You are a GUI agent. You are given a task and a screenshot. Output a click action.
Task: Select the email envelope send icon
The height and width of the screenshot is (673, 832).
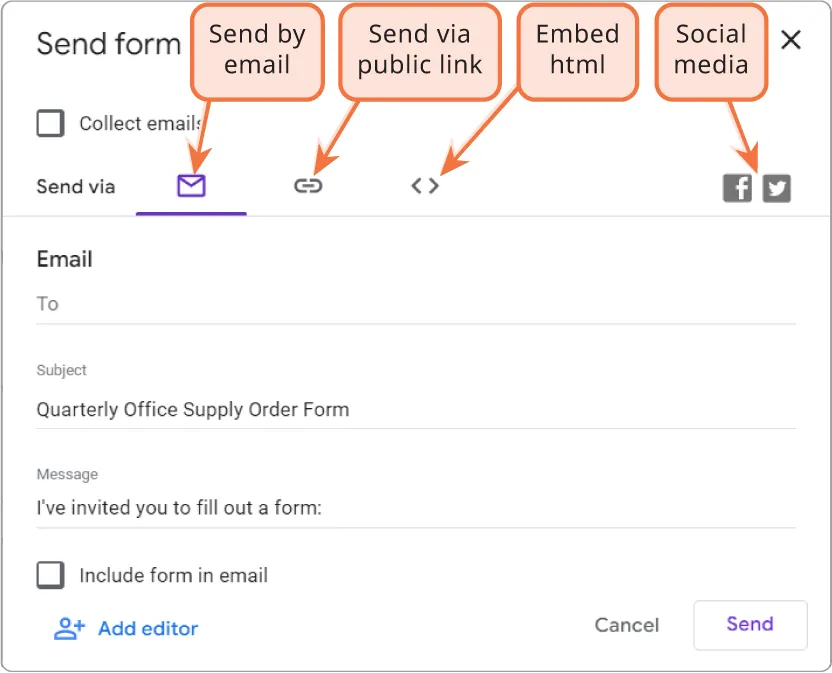click(192, 186)
